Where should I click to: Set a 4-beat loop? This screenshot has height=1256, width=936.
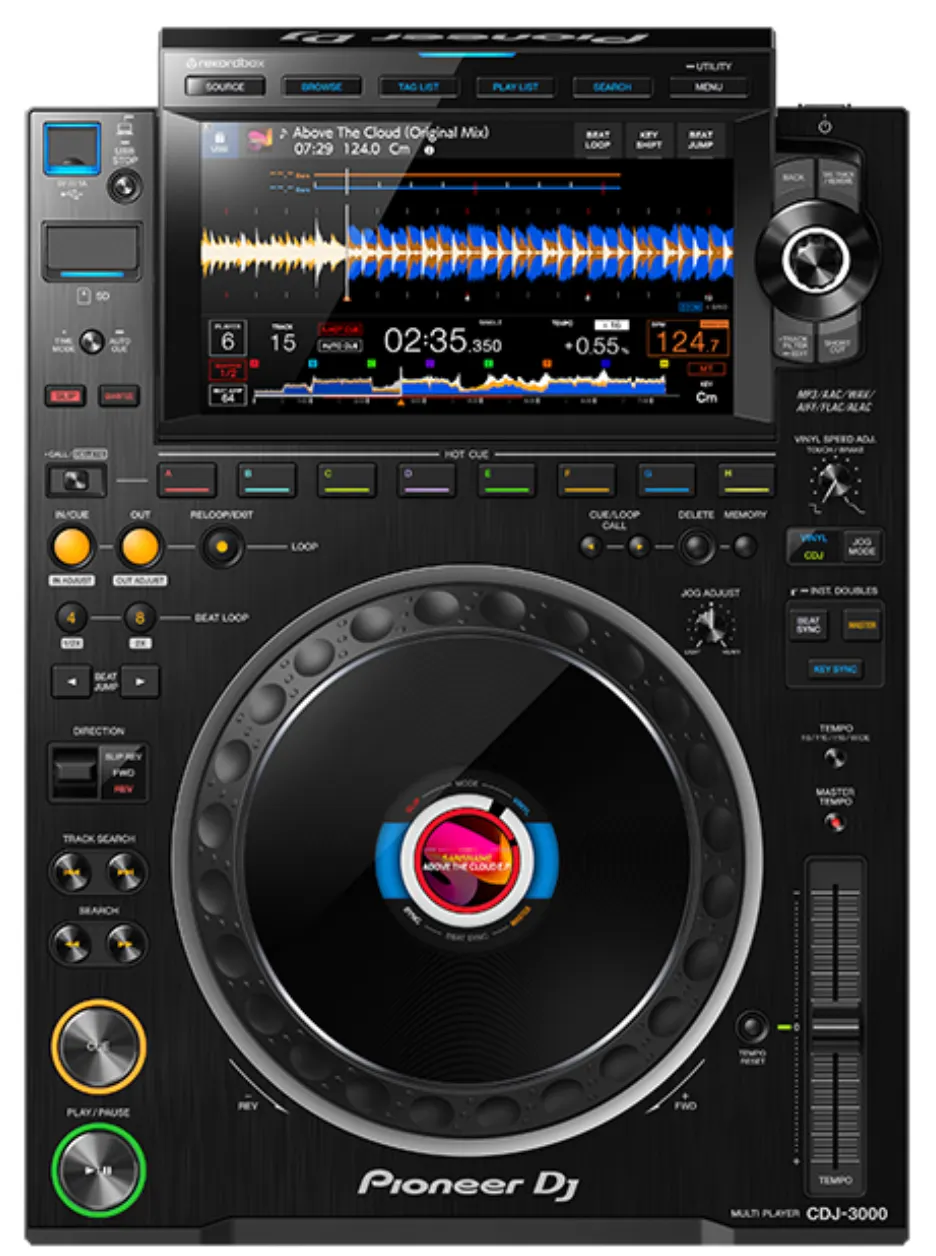(72, 617)
